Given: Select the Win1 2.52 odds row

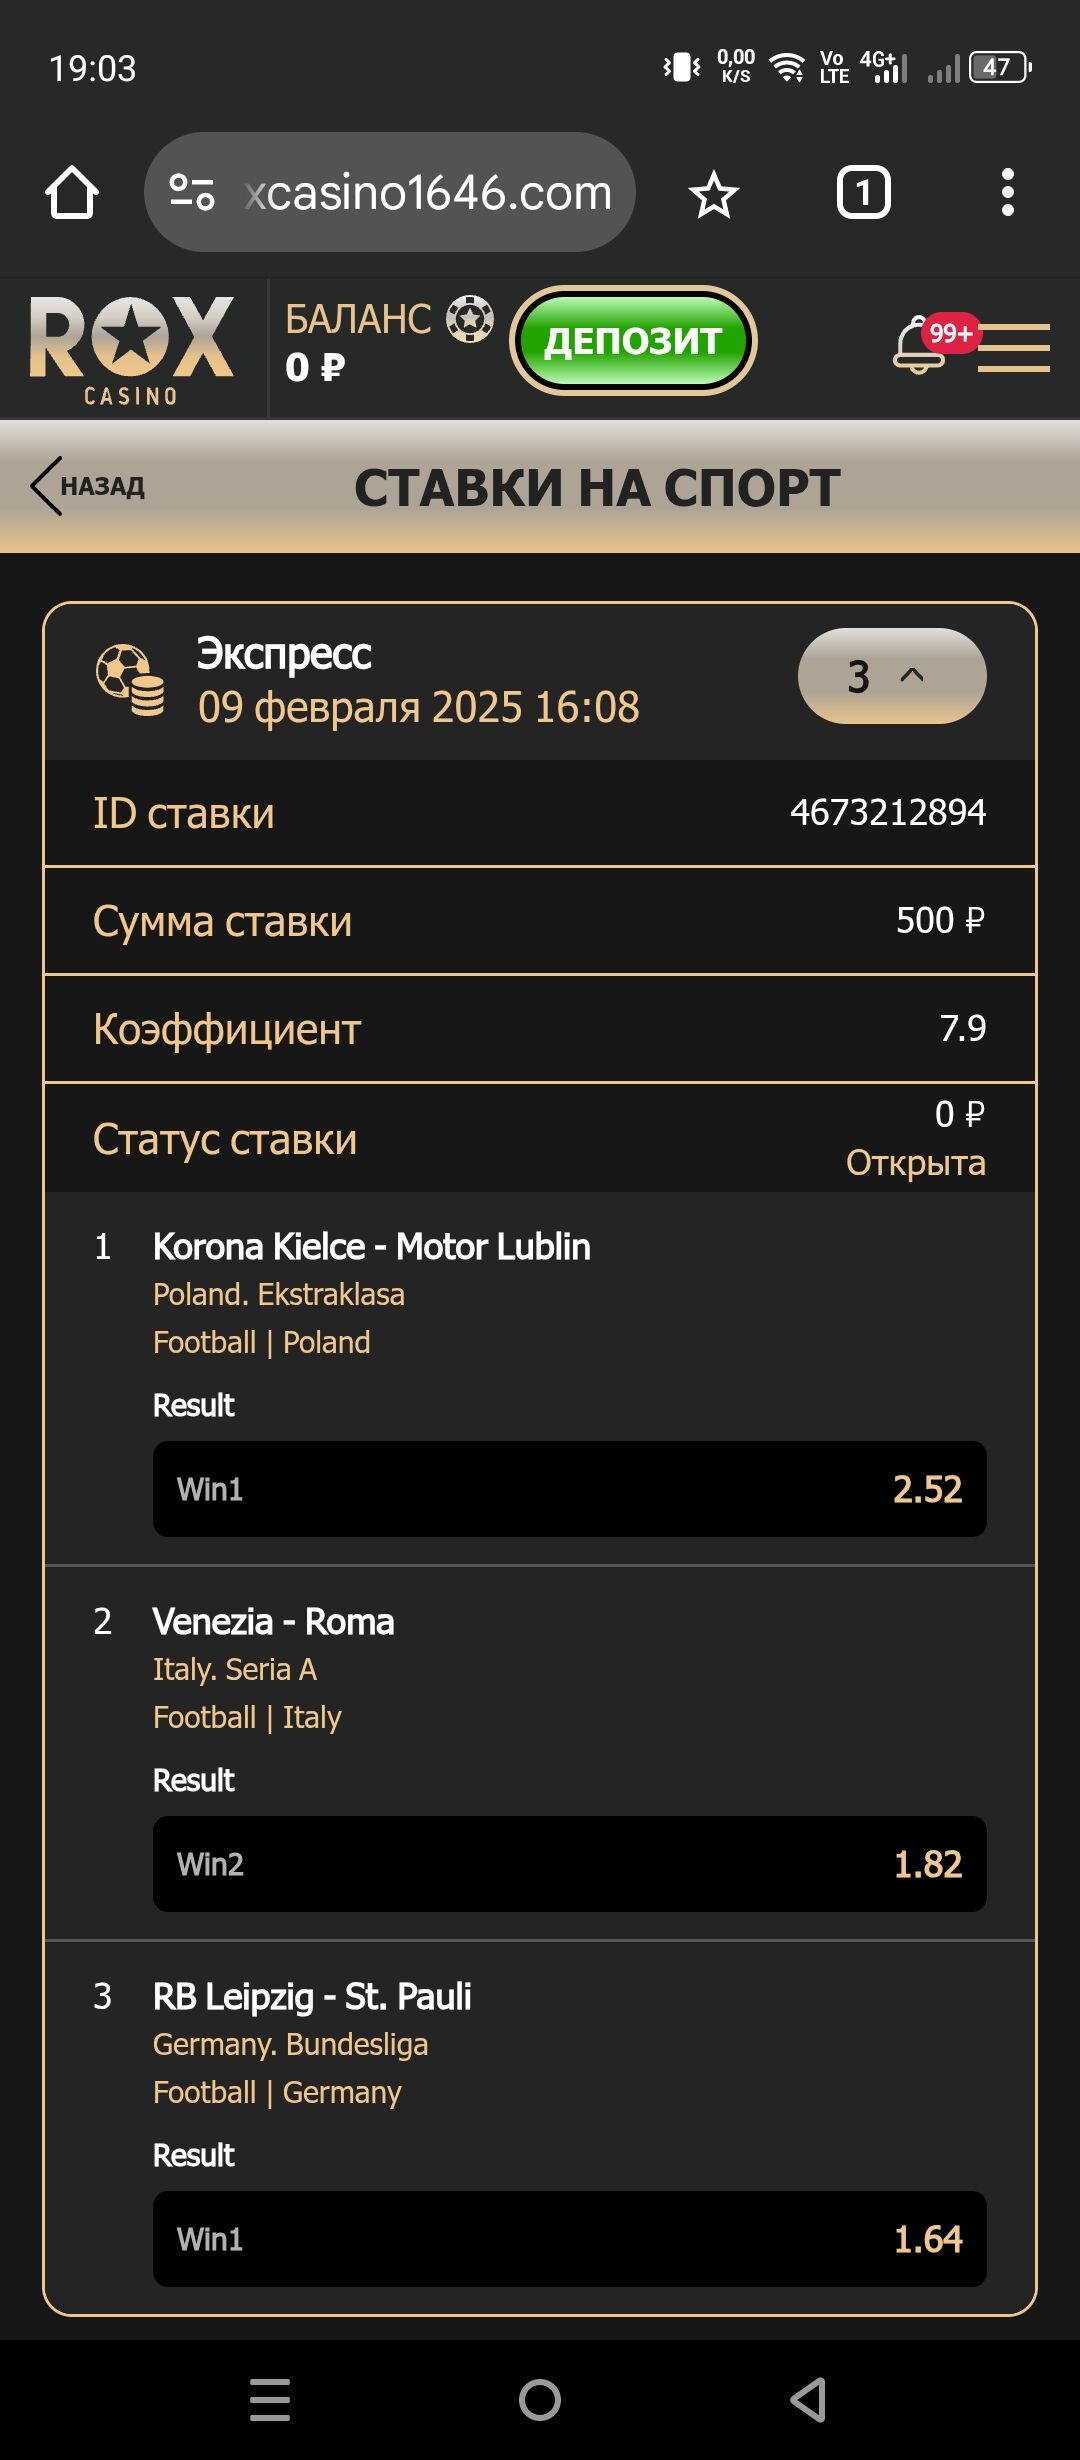Looking at the screenshot, I should click(x=569, y=1489).
